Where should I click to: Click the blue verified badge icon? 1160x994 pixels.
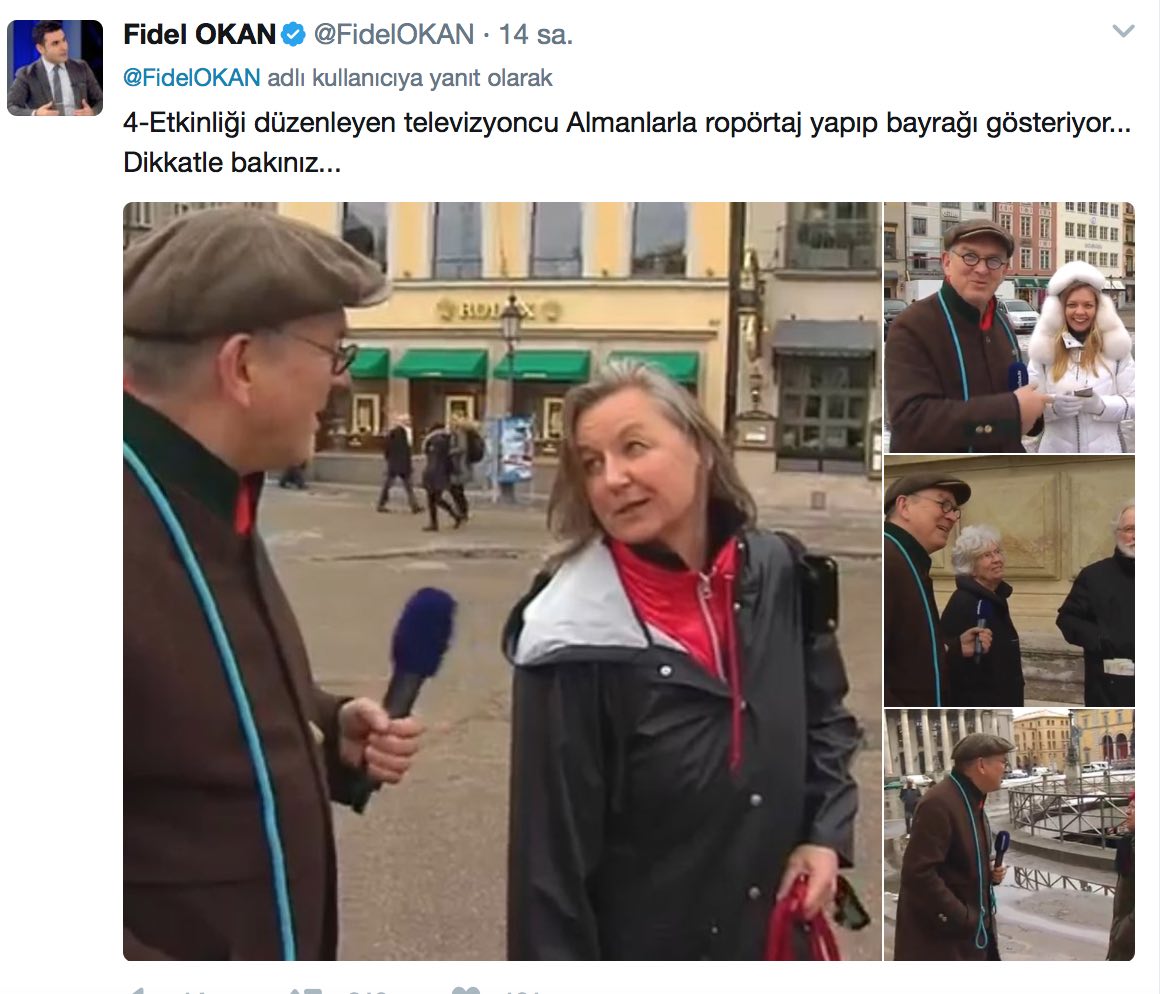click(294, 35)
